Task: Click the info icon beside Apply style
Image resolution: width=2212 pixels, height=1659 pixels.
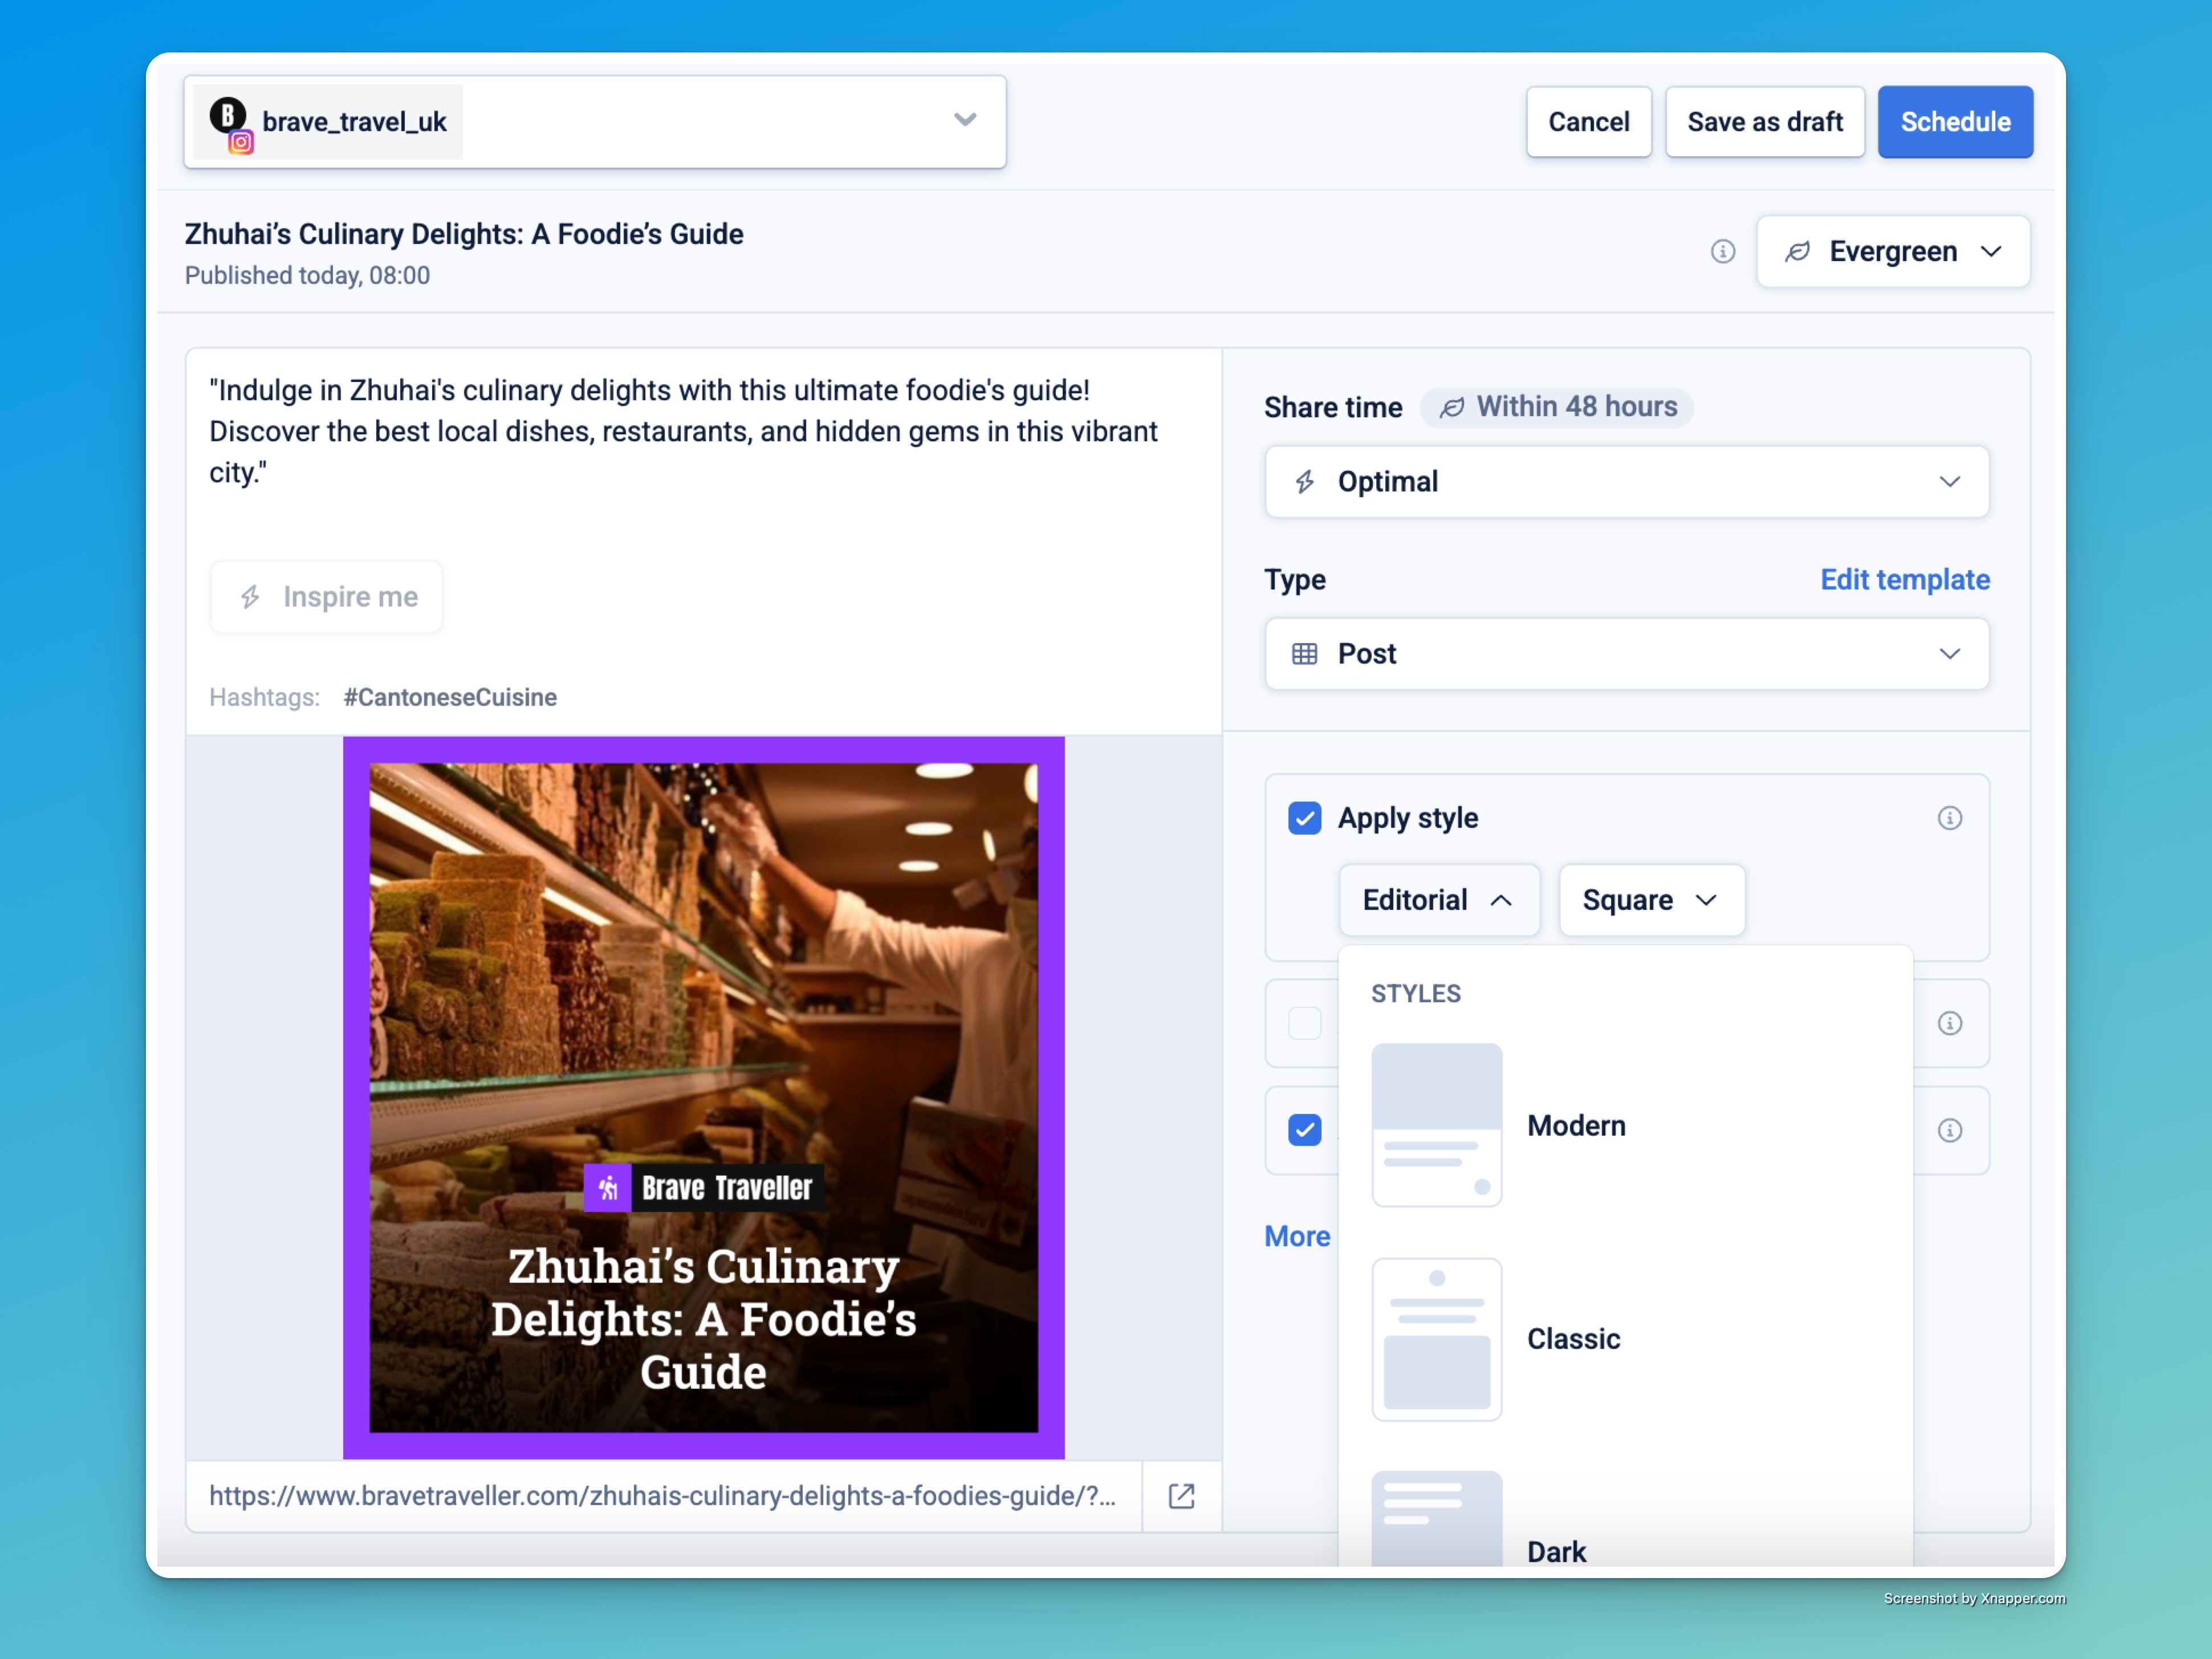Action: [x=1949, y=818]
